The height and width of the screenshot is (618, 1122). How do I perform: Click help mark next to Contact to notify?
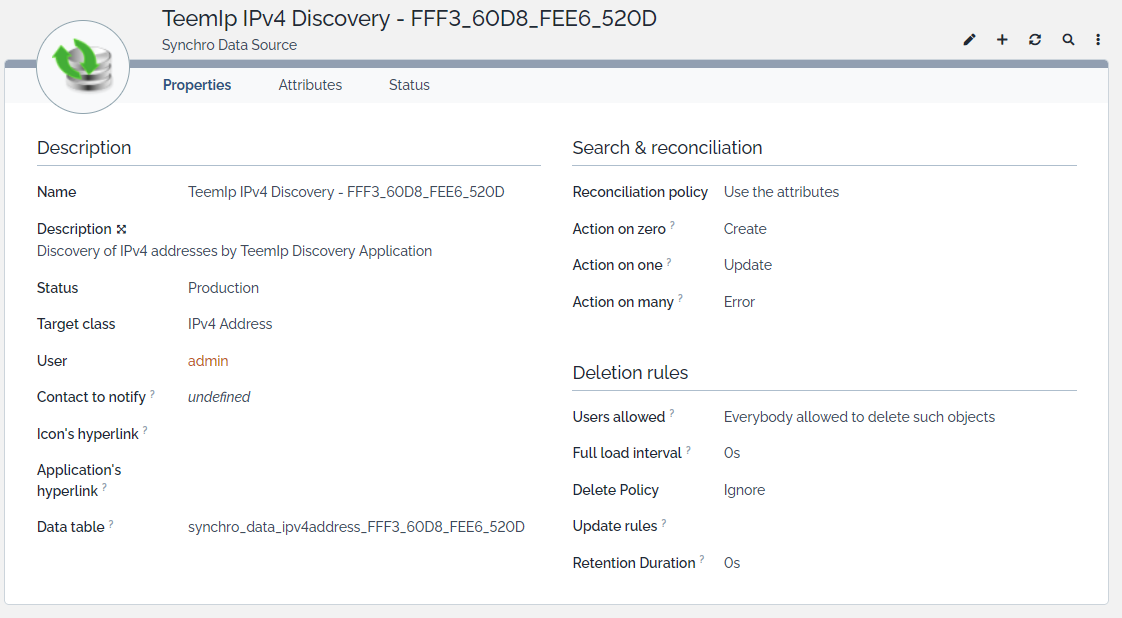coord(152,394)
